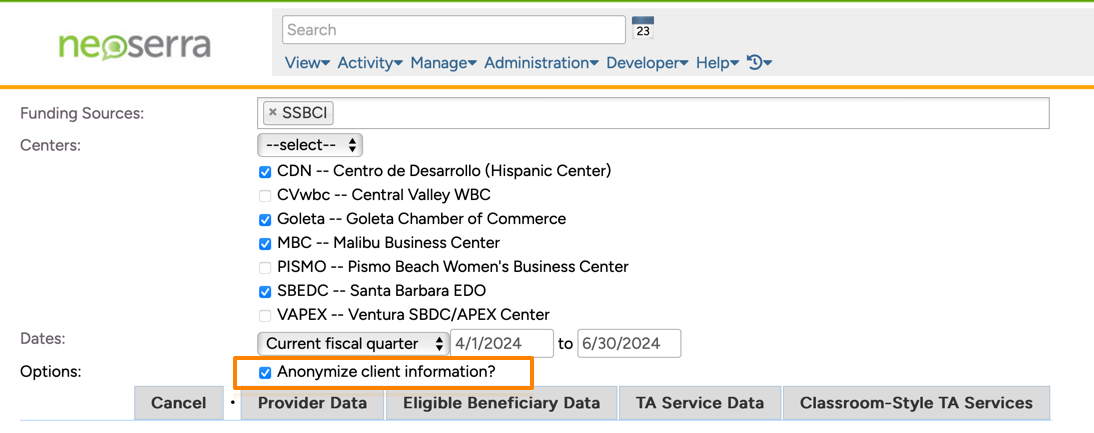Open the recent history clock menu
The width and height of the screenshot is (1094, 433).
(x=760, y=63)
